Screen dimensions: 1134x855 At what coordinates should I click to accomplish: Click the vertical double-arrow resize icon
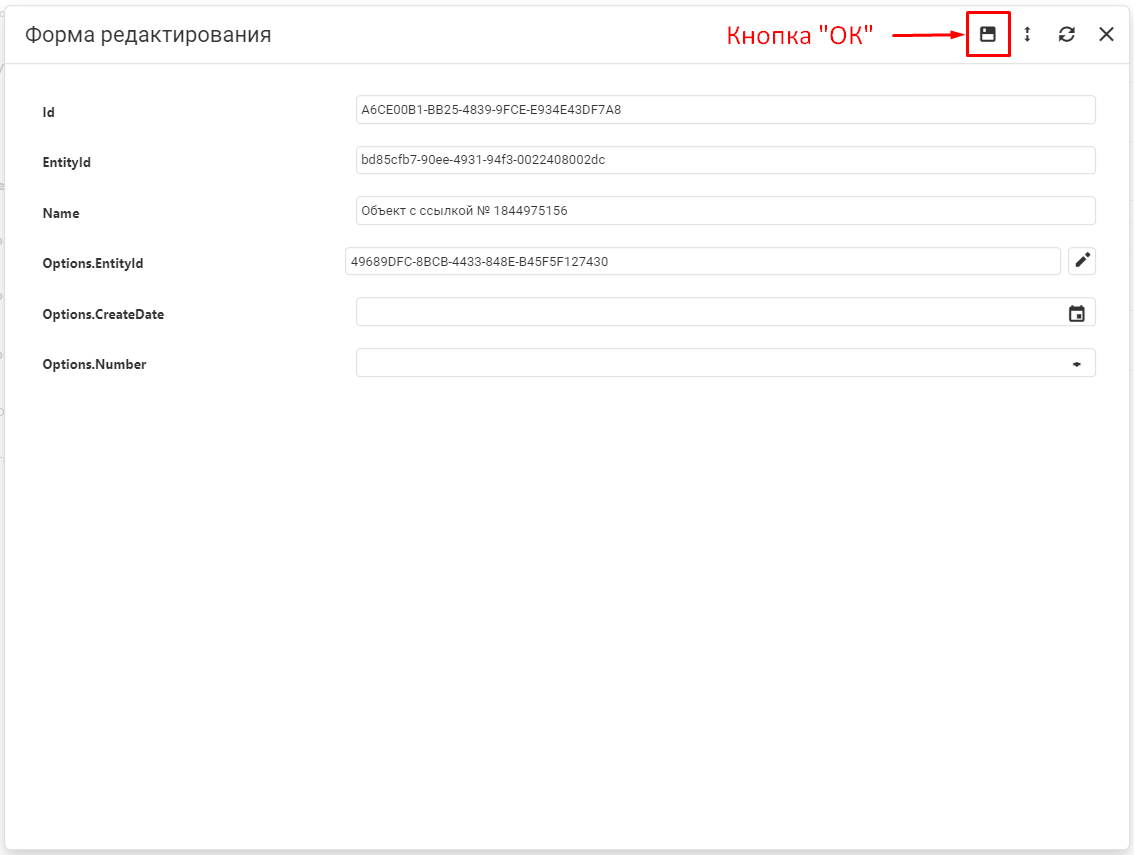coord(1027,34)
